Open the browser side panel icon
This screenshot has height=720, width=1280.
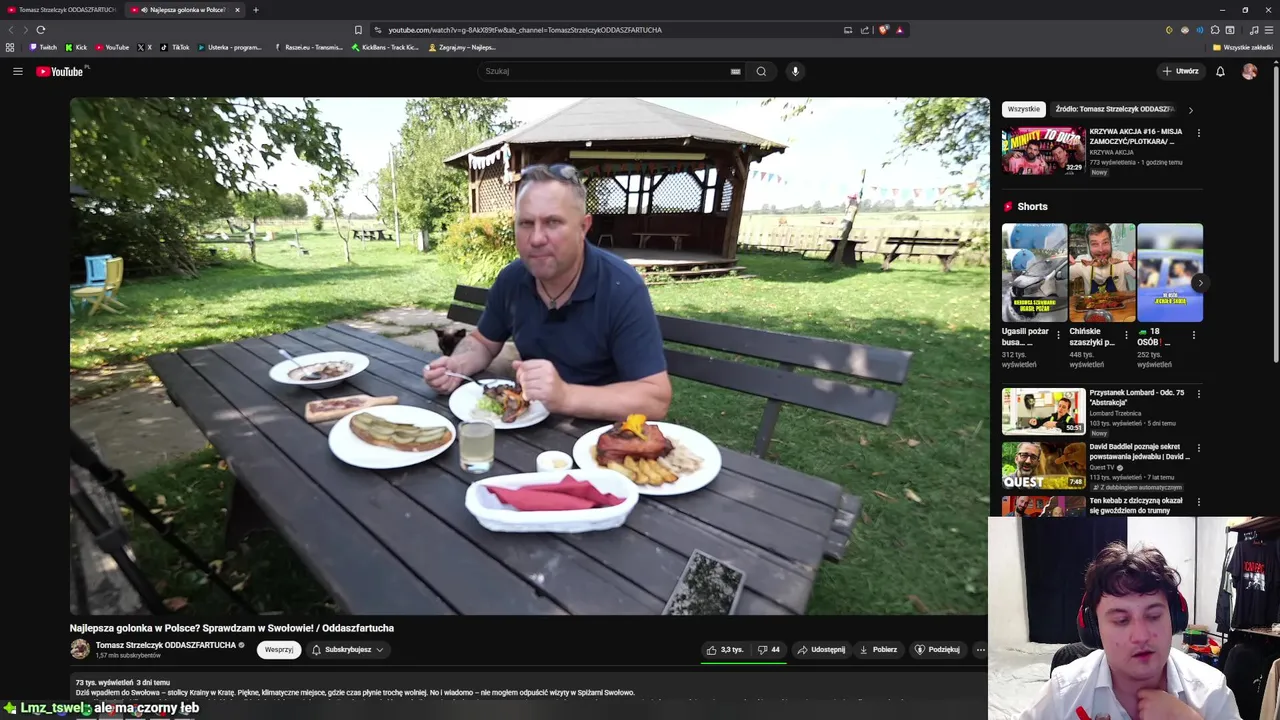coord(1230,30)
